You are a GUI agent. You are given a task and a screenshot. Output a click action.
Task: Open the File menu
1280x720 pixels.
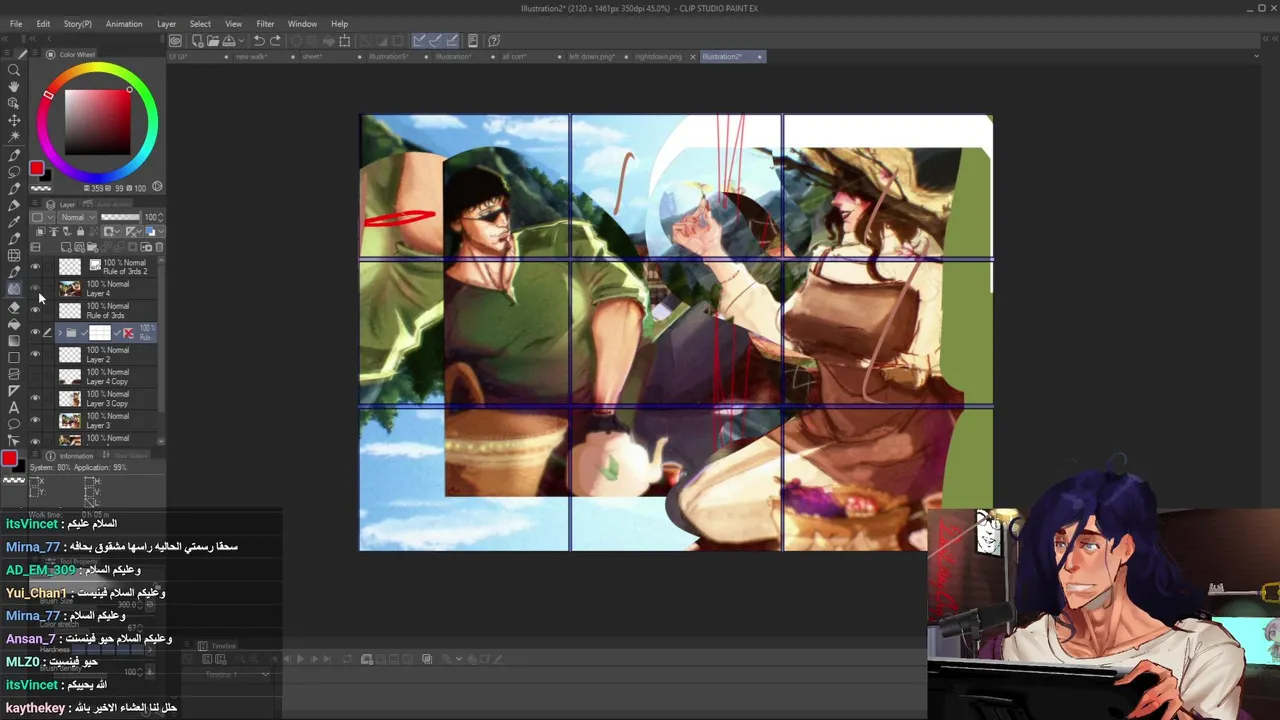click(16, 24)
